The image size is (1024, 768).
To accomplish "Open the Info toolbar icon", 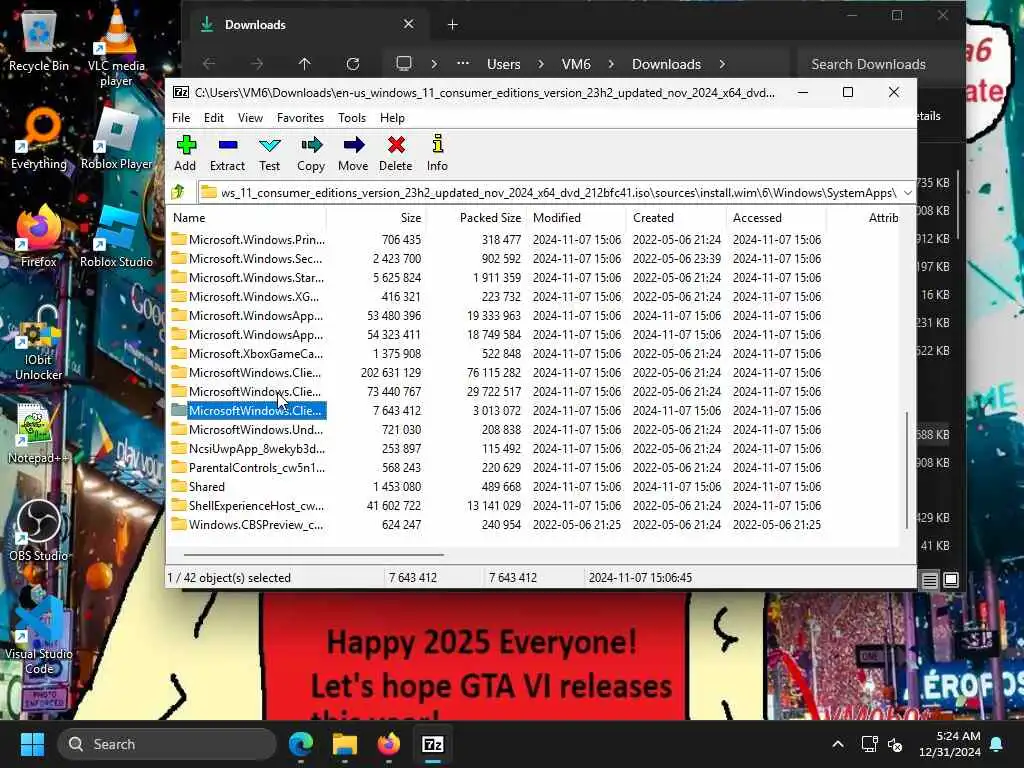I will 437,153.
